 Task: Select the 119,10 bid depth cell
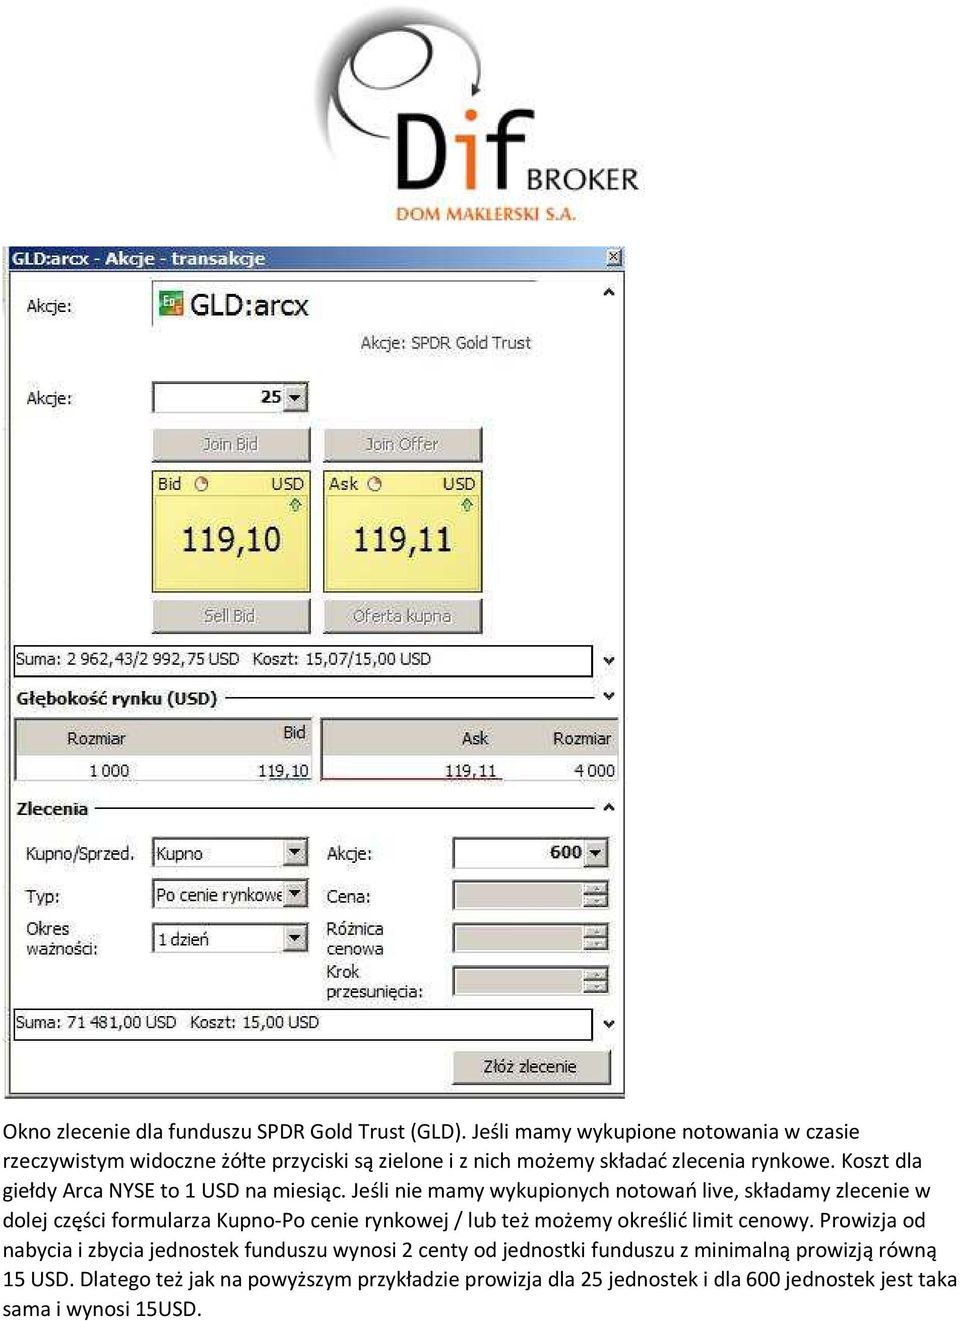283,771
